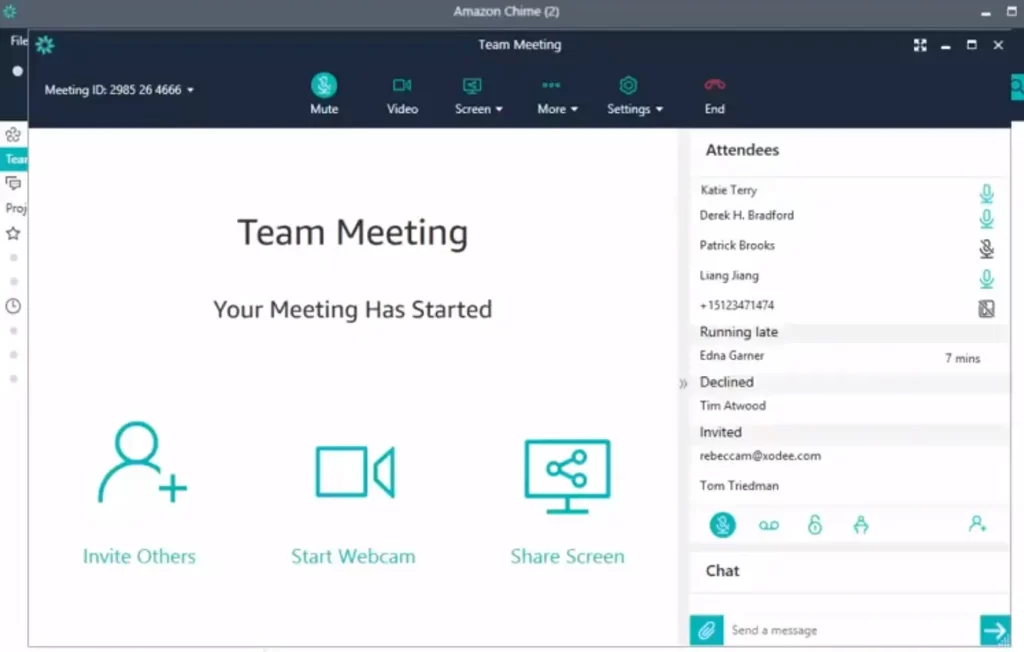Turn on Video in the meeting toolbar
This screenshot has height=652, width=1024.
coord(402,95)
